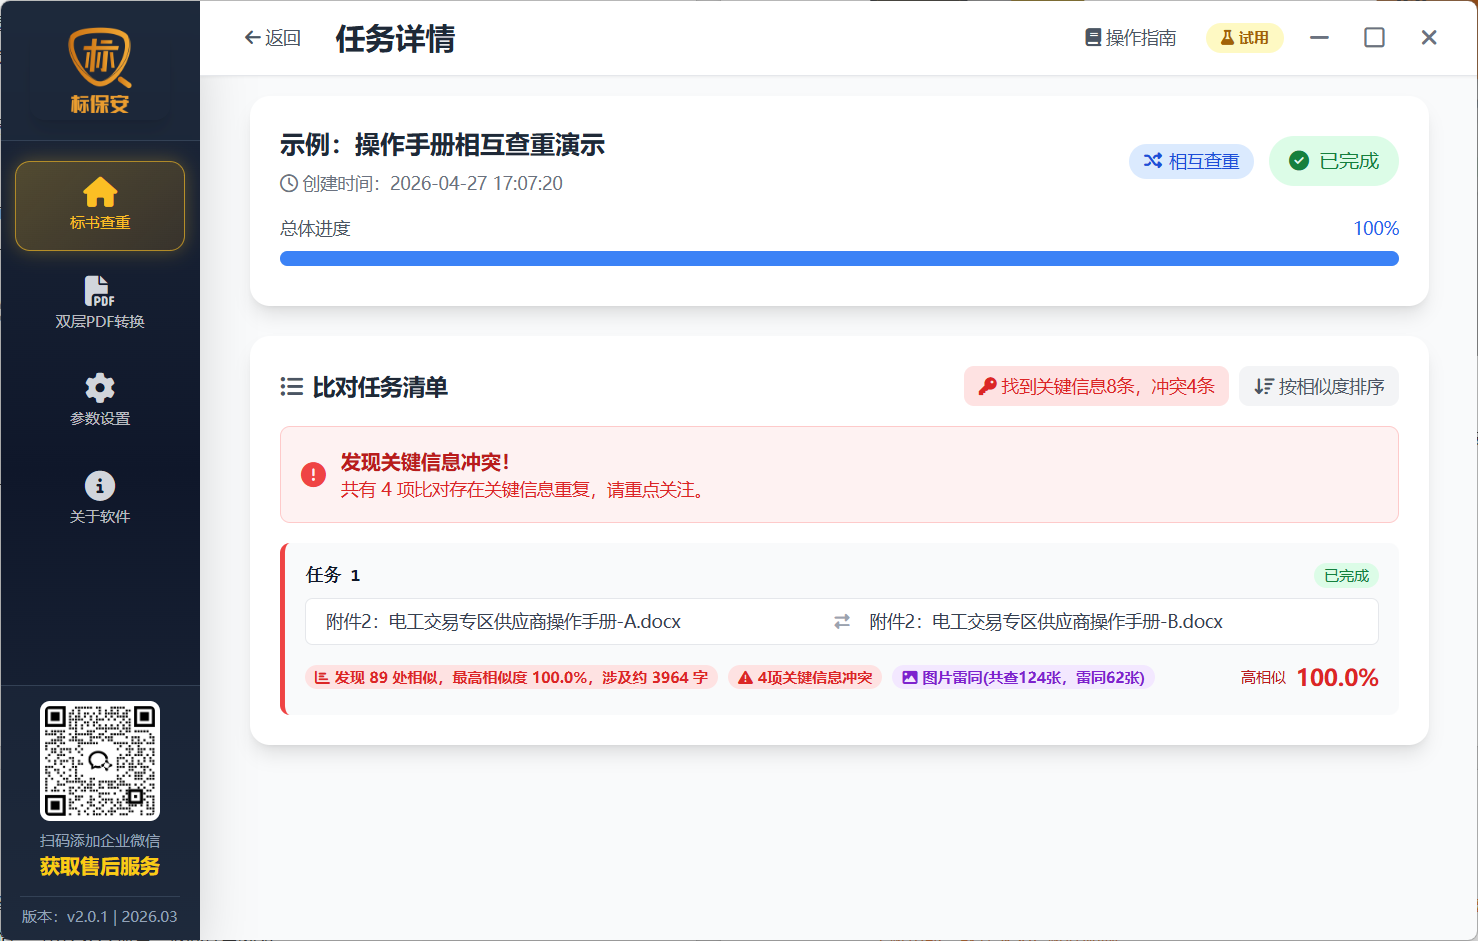Click the 标保安 logo in the sidebar

tap(100, 71)
